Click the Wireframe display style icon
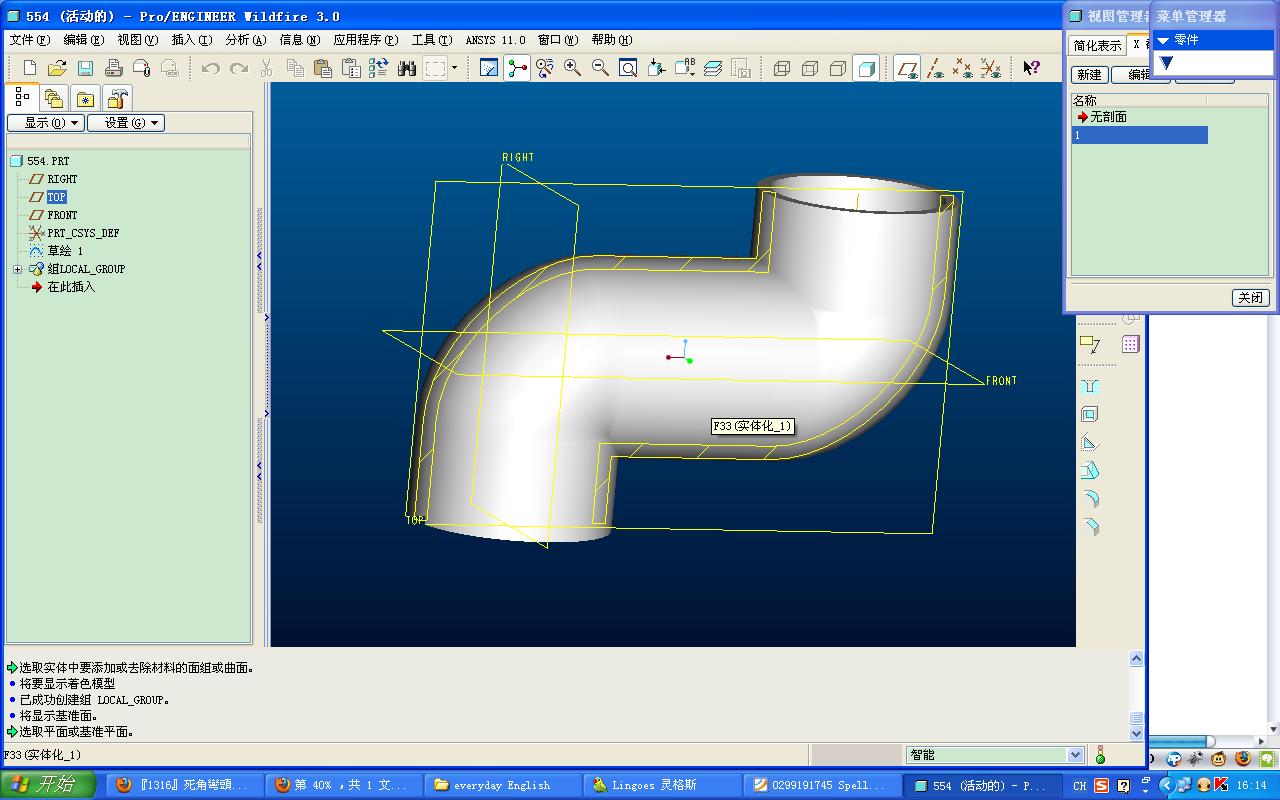The width and height of the screenshot is (1280, 800). pyautogui.click(x=782, y=68)
